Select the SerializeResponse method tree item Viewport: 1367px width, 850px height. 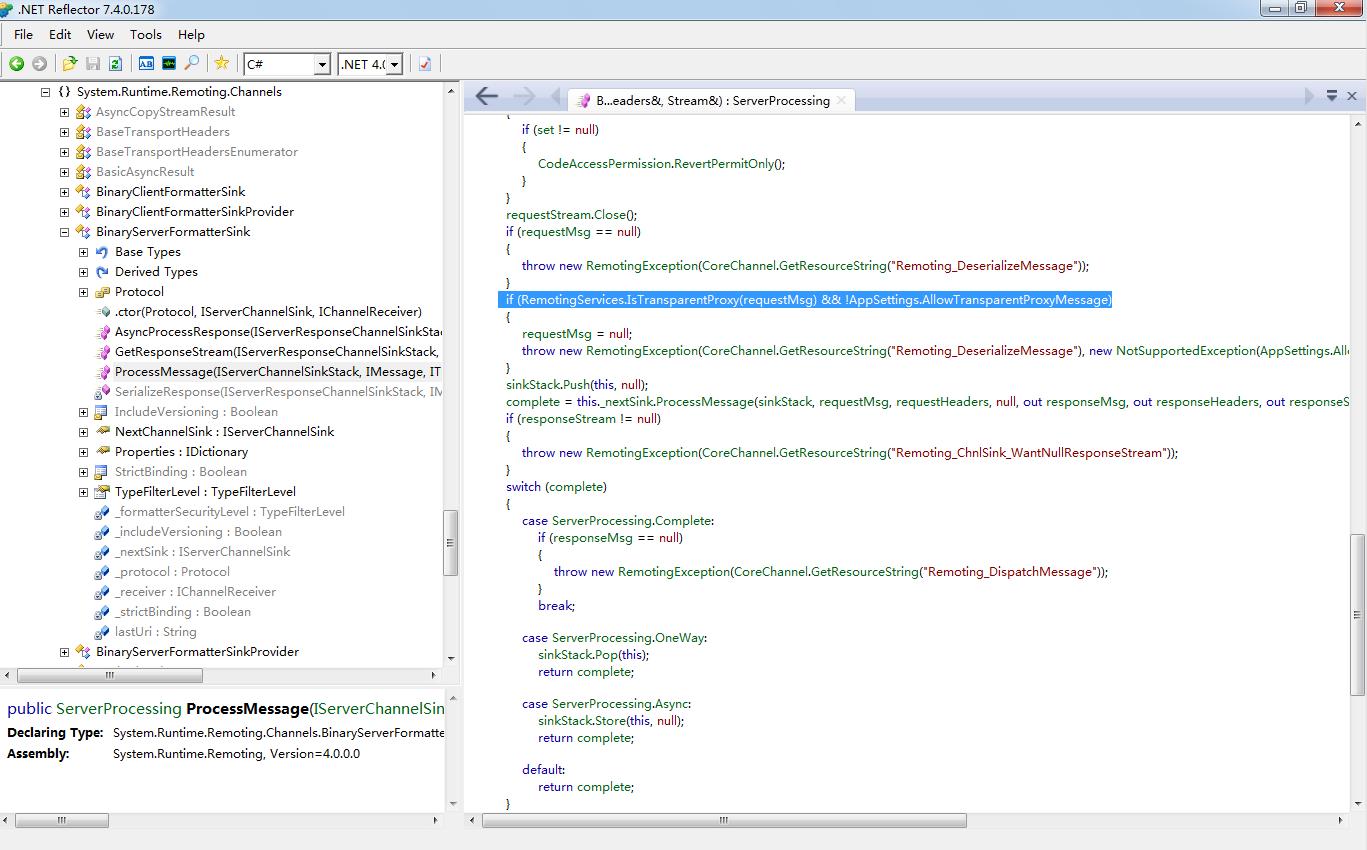pos(278,392)
